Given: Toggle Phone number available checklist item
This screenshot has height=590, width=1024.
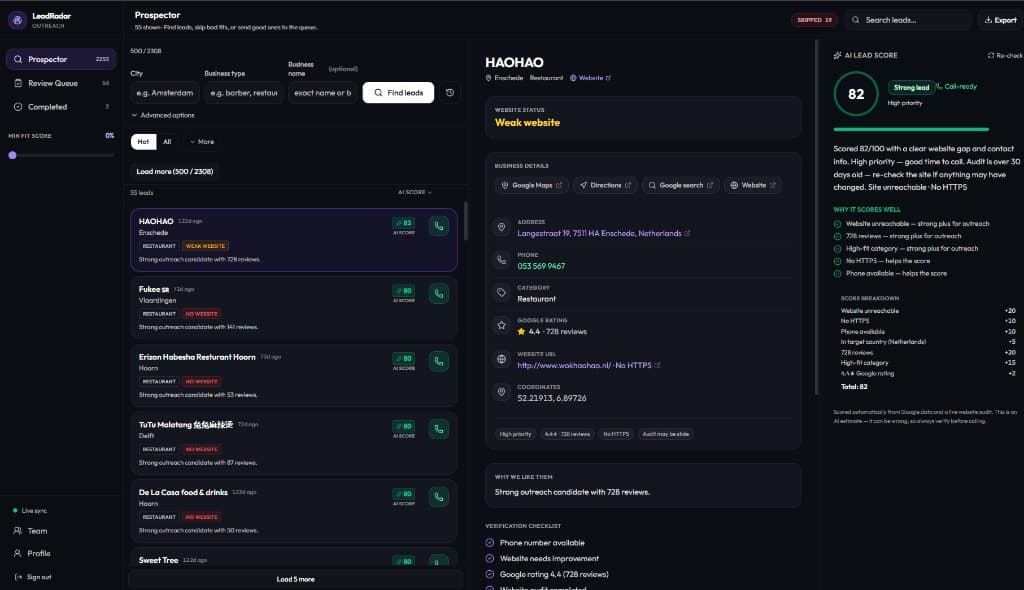Looking at the screenshot, I should [490, 542].
